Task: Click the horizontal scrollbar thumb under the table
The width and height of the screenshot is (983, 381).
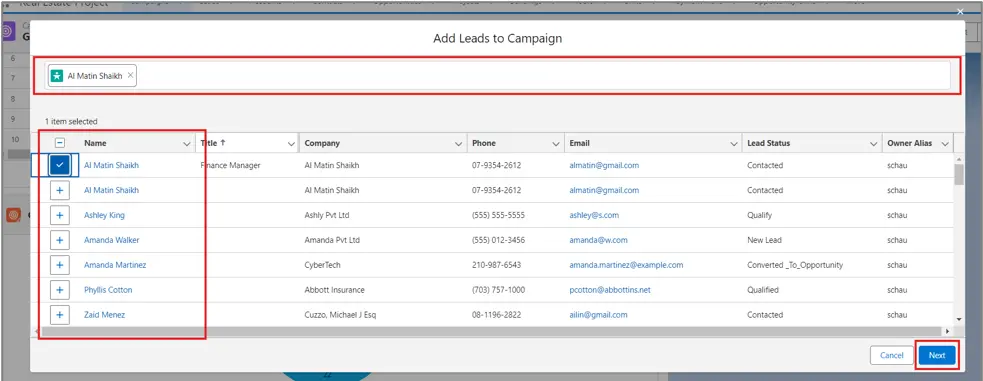Action: [x=492, y=331]
